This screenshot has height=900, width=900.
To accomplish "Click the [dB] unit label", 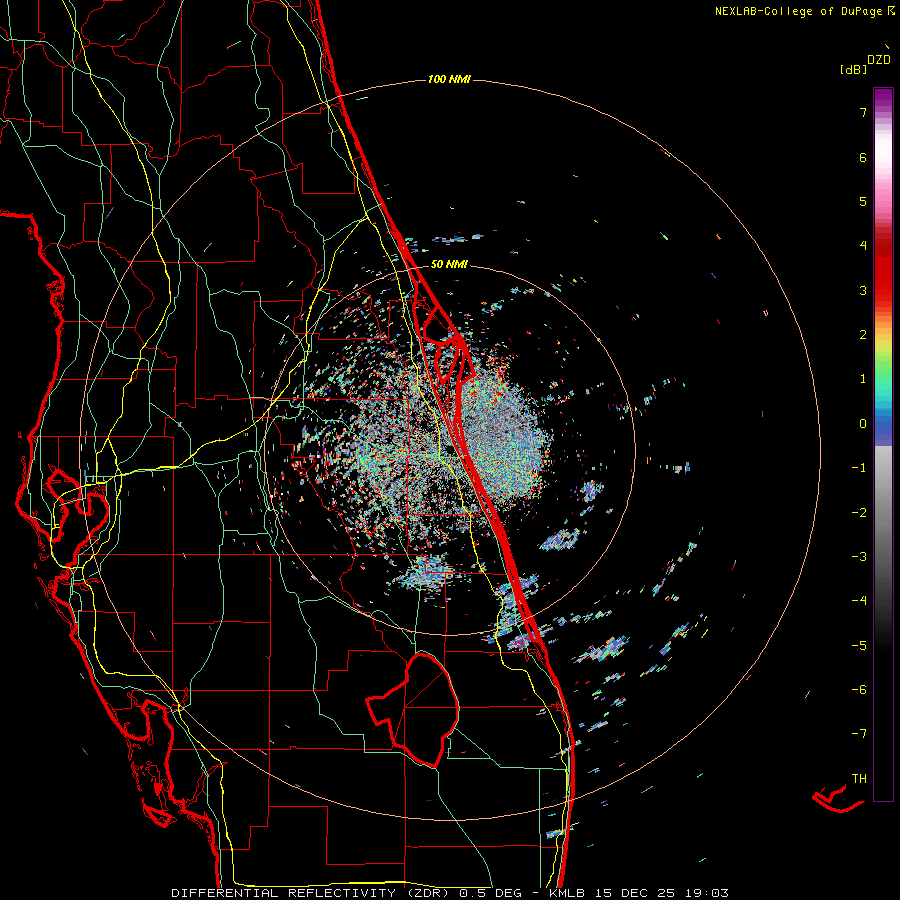I will pos(853,69).
